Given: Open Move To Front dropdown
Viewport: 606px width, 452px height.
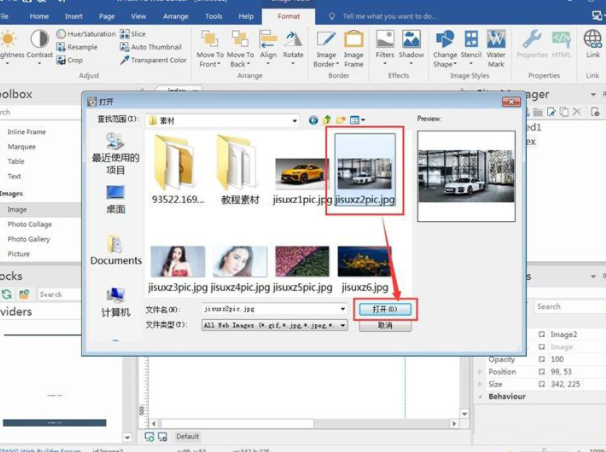Looking at the screenshot, I should (210, 48).
